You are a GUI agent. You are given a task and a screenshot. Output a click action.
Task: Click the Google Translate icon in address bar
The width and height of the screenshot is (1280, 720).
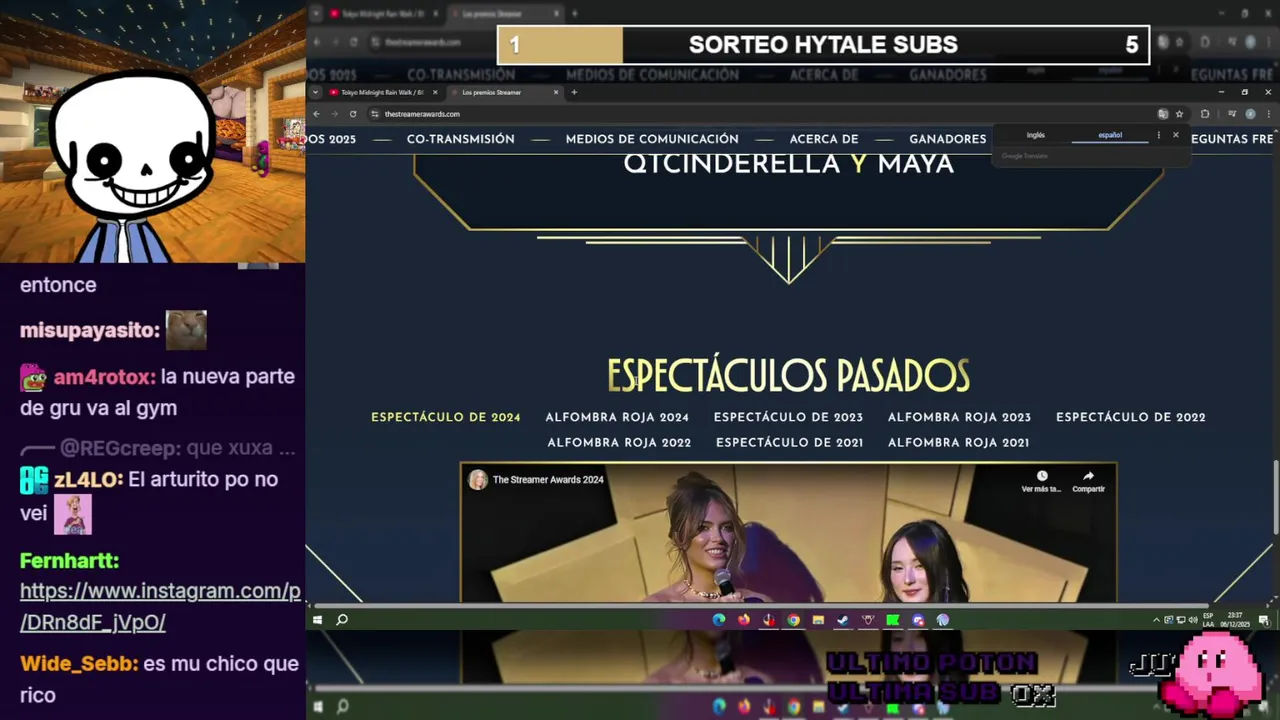tap(1163, 114)
